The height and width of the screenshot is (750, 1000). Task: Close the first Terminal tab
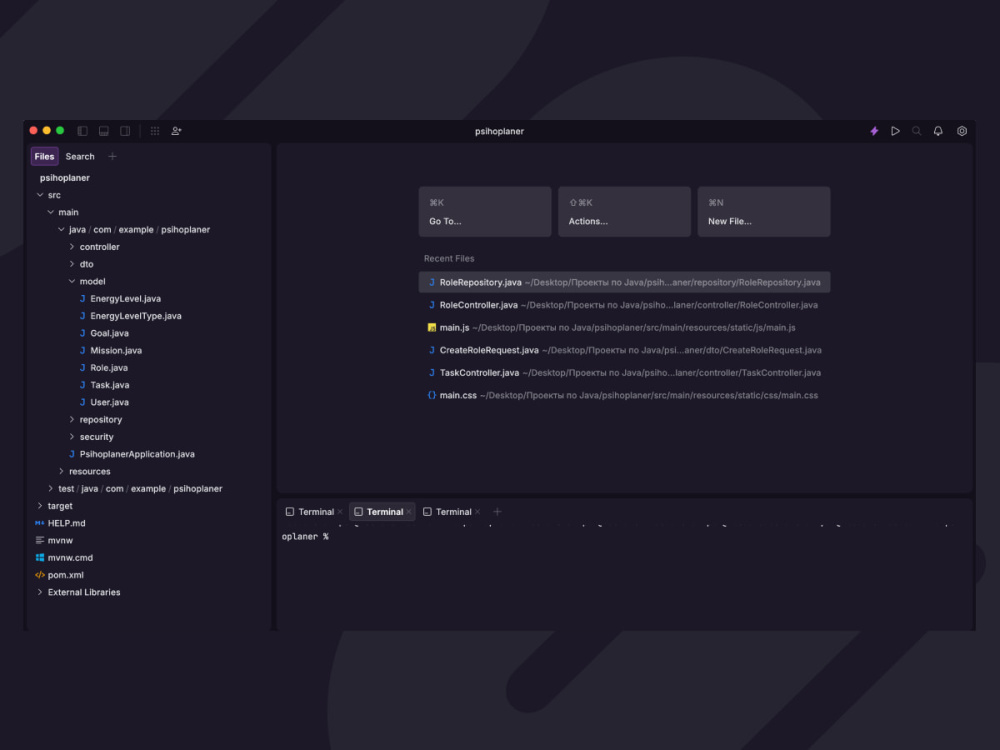click(x=341, y=511)
